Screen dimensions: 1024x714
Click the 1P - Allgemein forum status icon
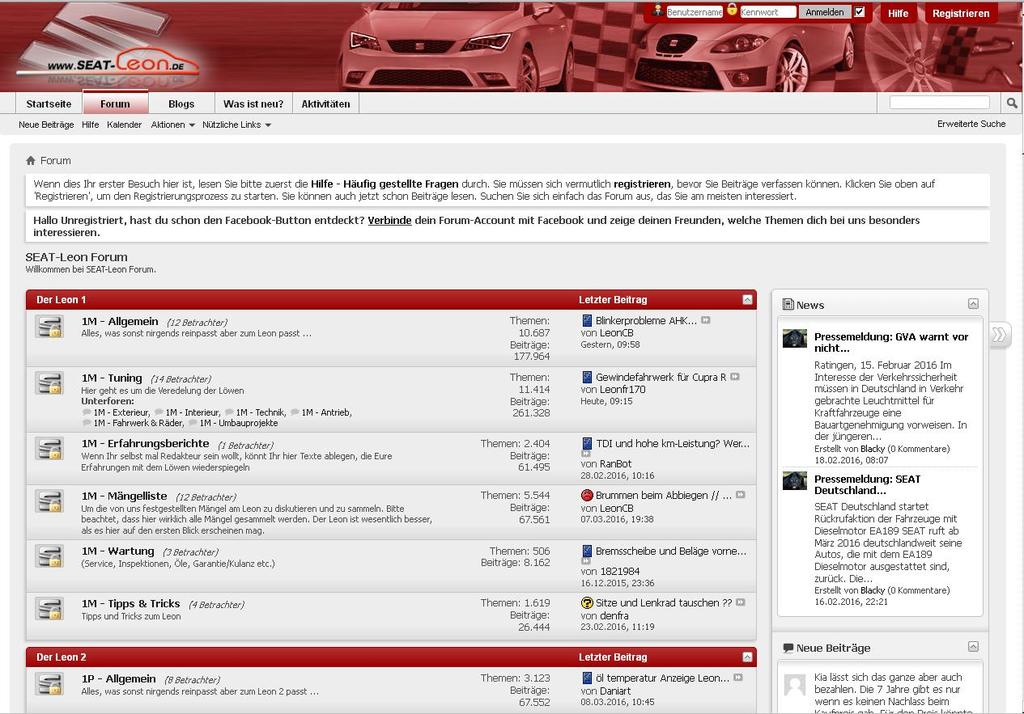point(49,684)
